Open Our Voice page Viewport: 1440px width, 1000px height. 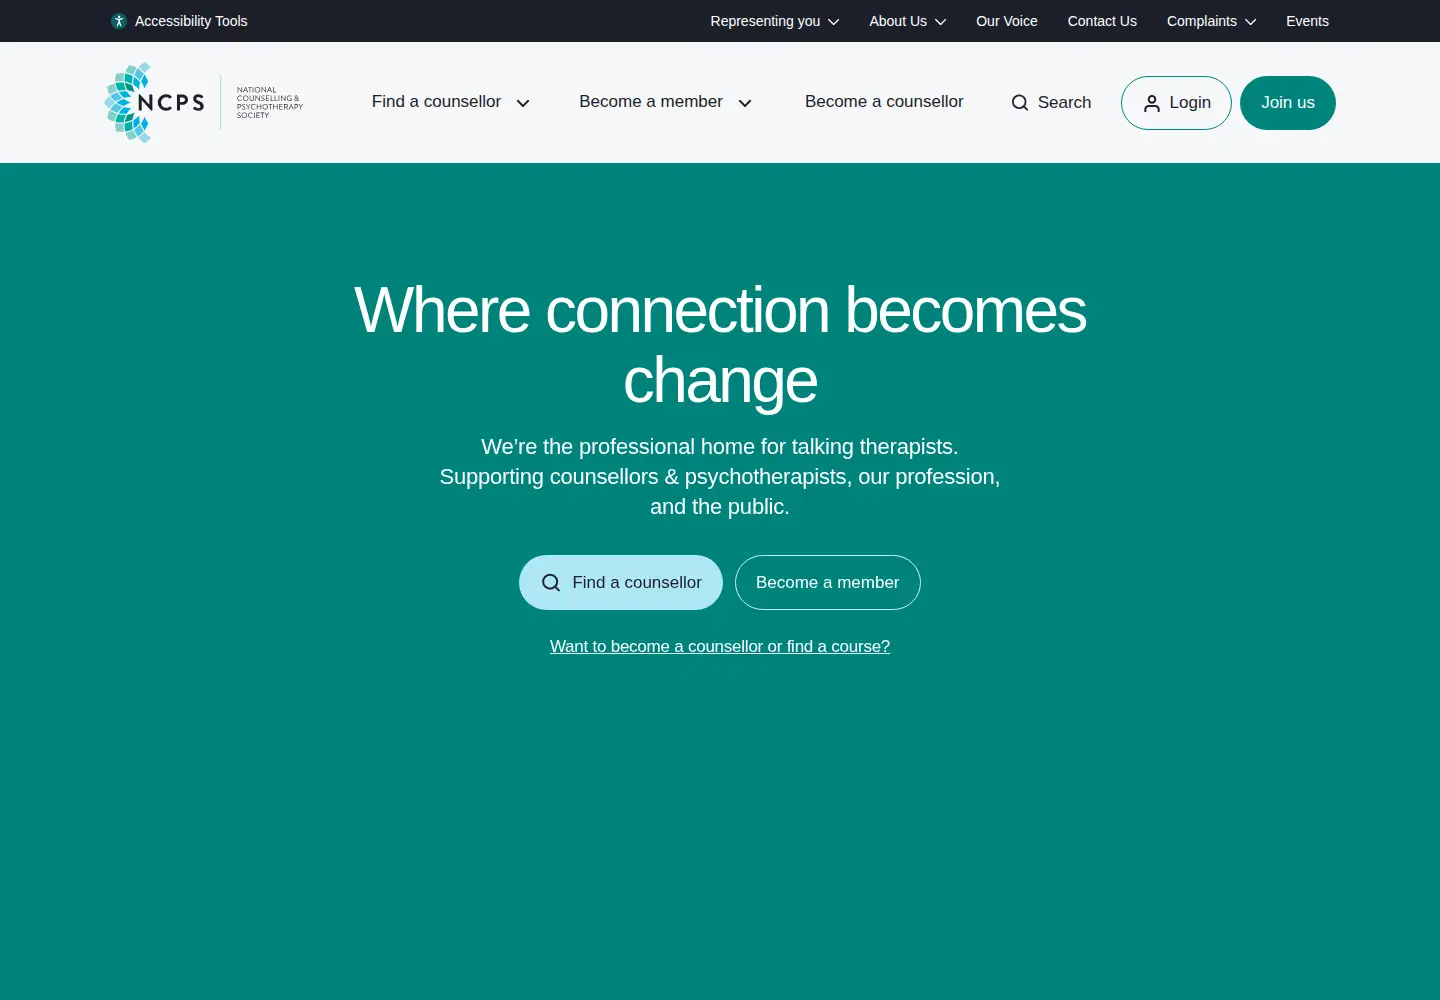[1007, 21]
